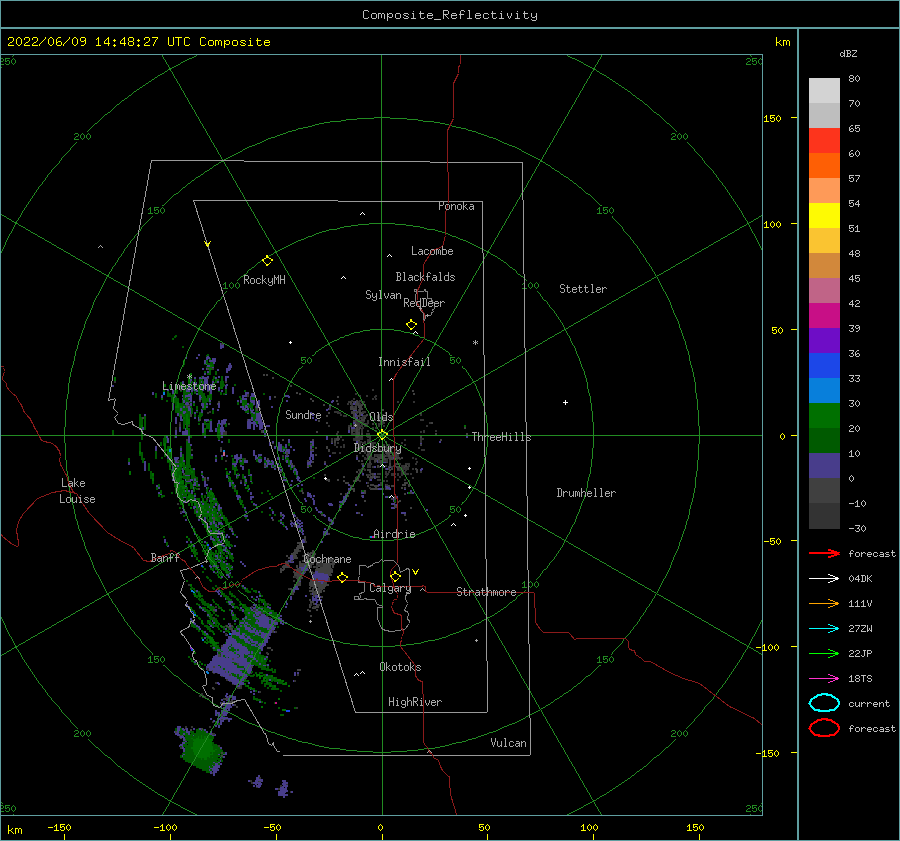Select the Blackfalds label

(425, 277)
